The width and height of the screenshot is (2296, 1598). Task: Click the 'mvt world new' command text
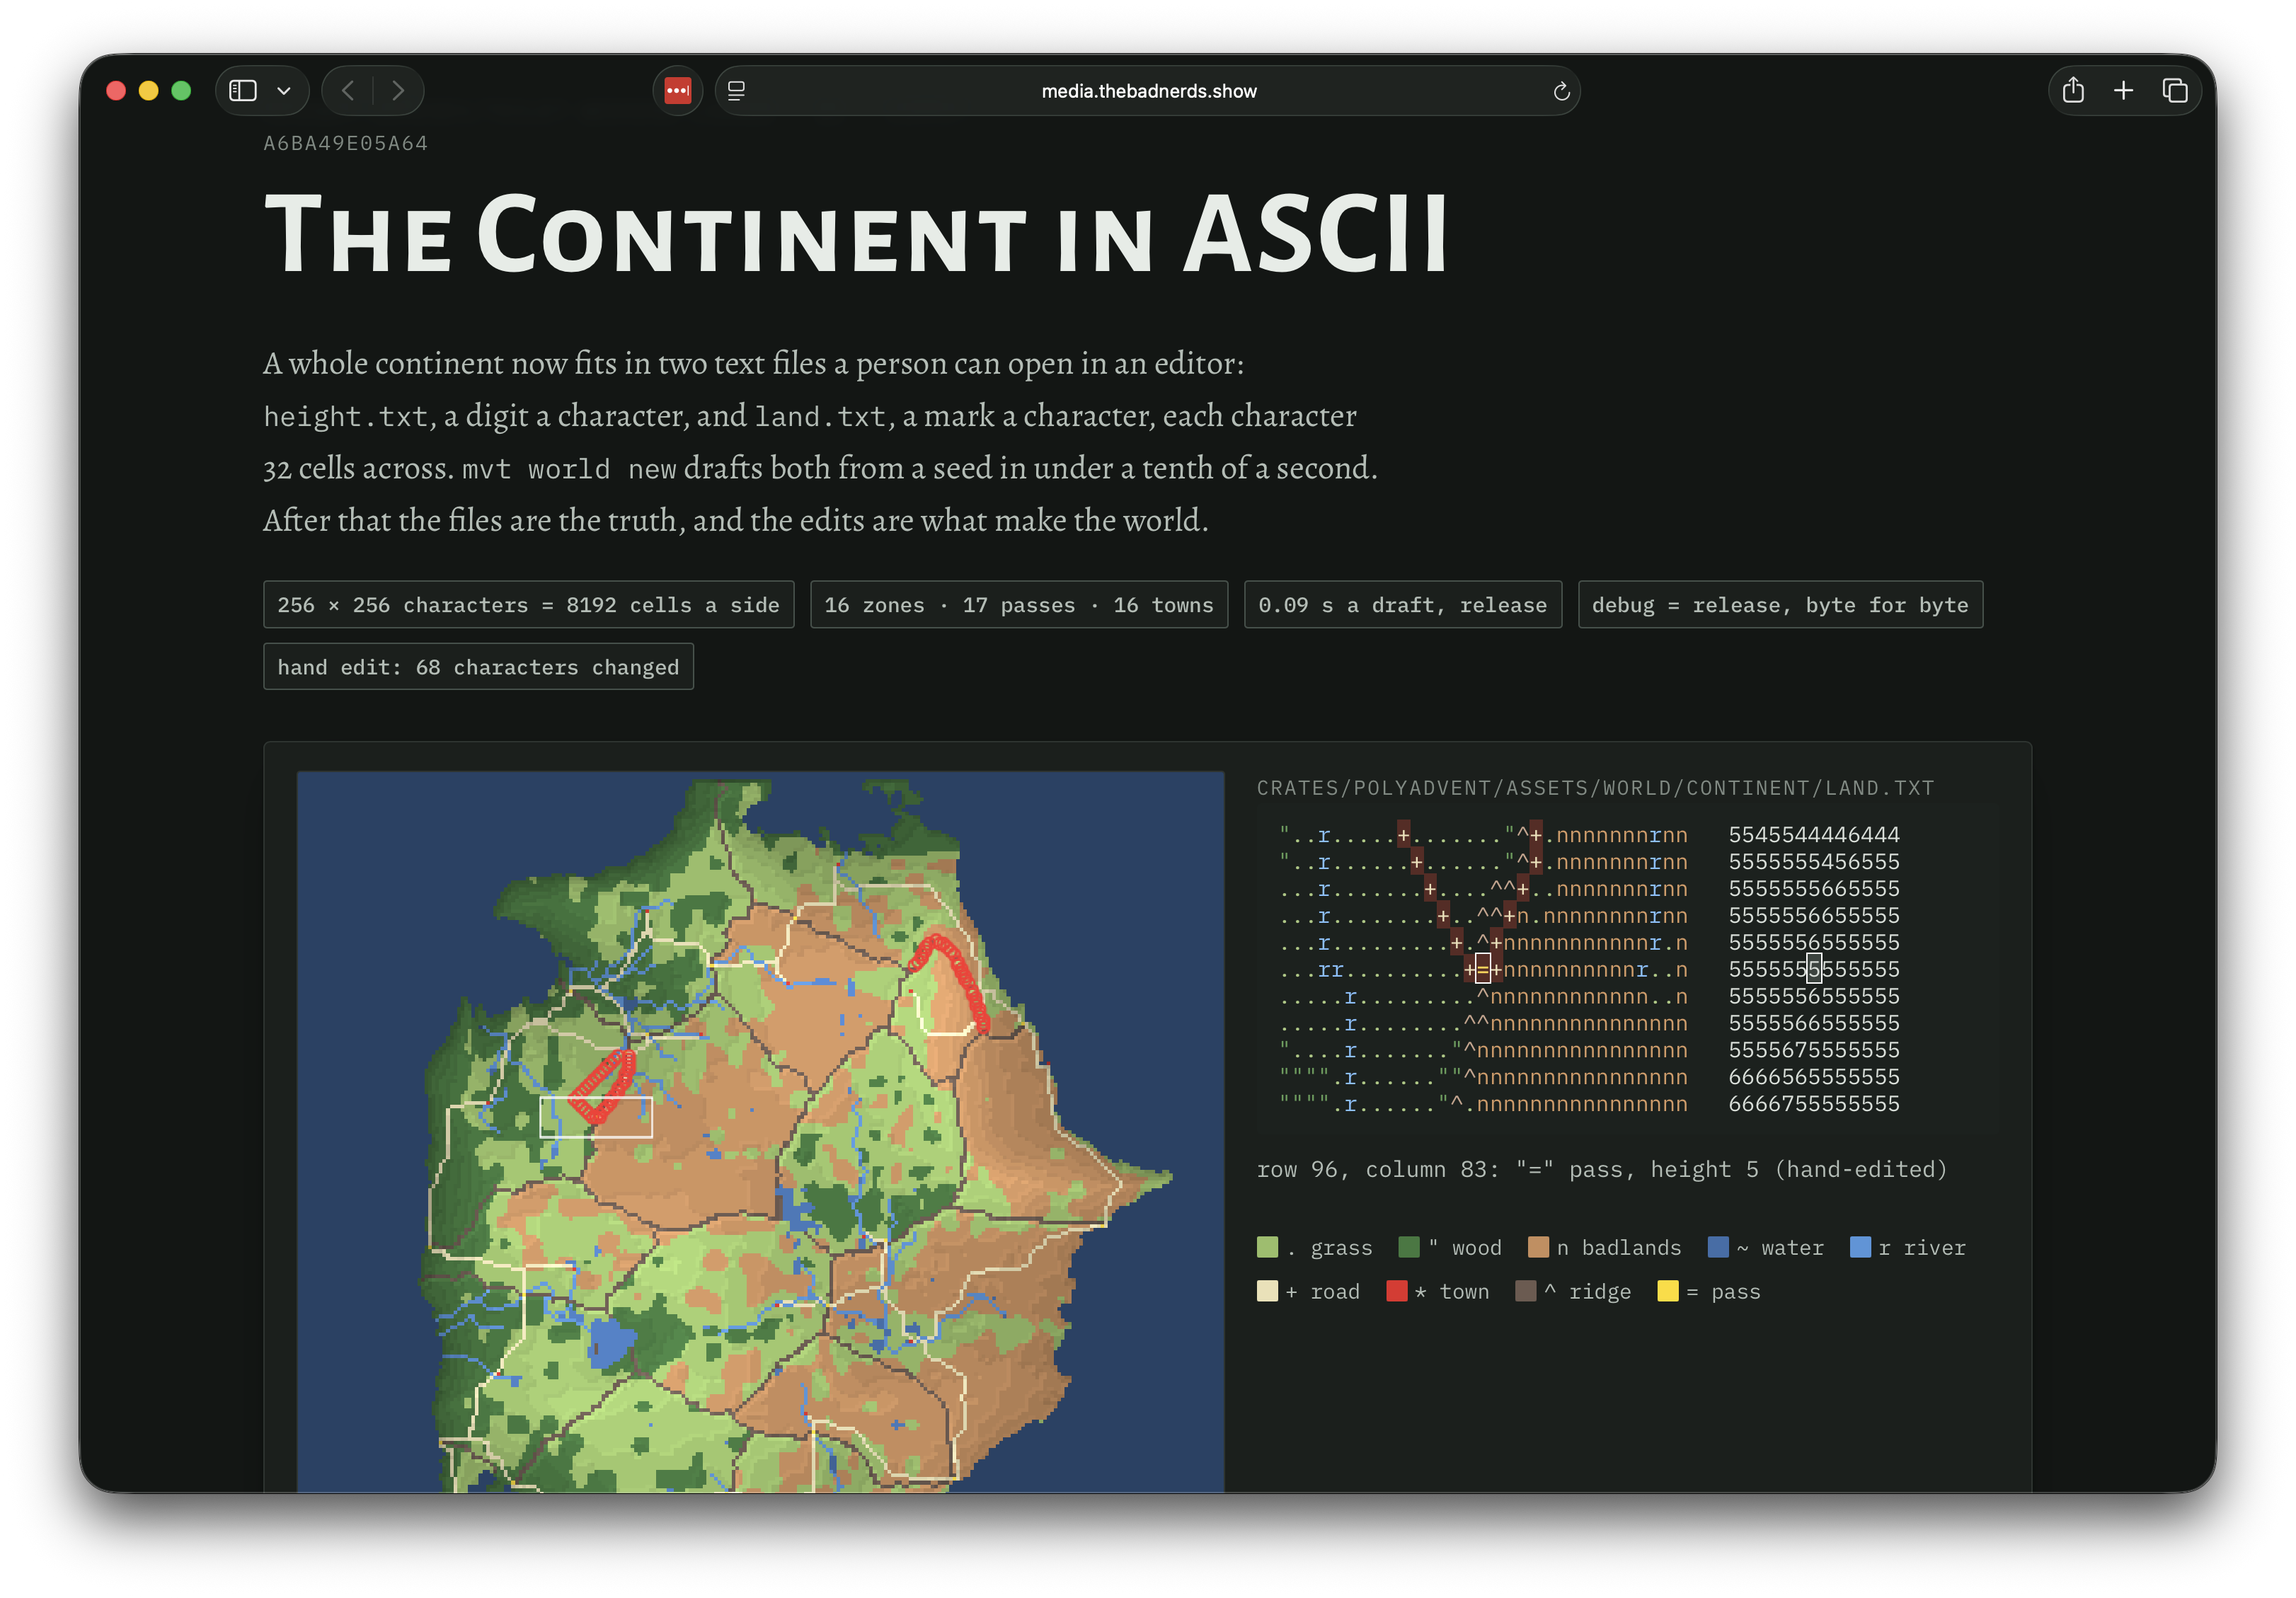tap(569, 469)
